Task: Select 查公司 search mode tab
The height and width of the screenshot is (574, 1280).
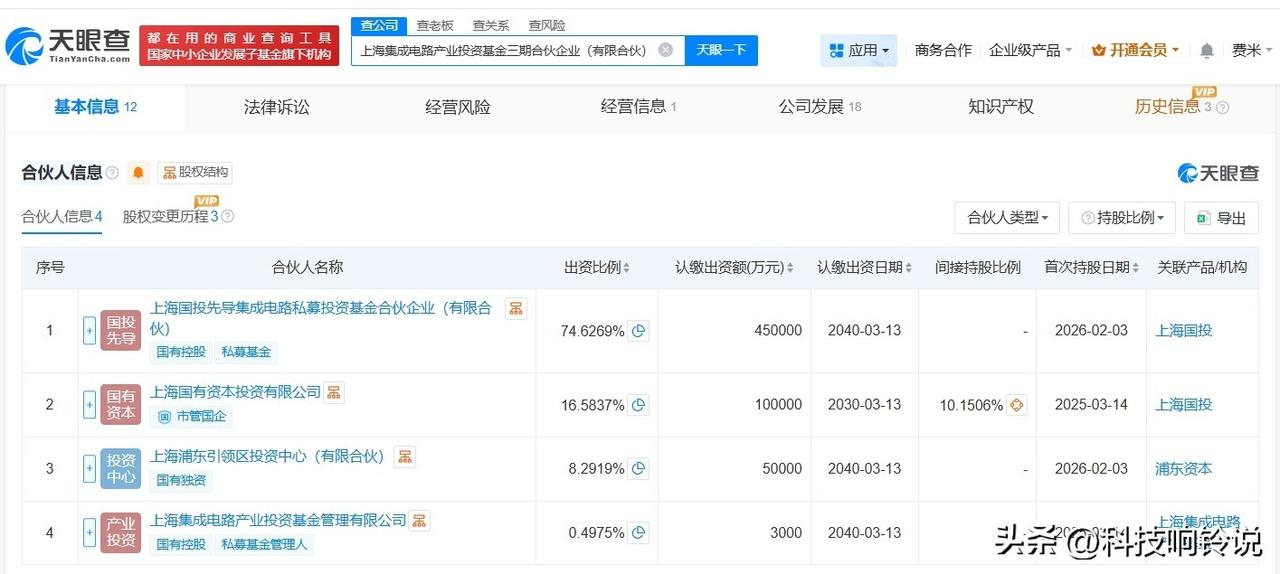Action: click(x=379, y=26)
